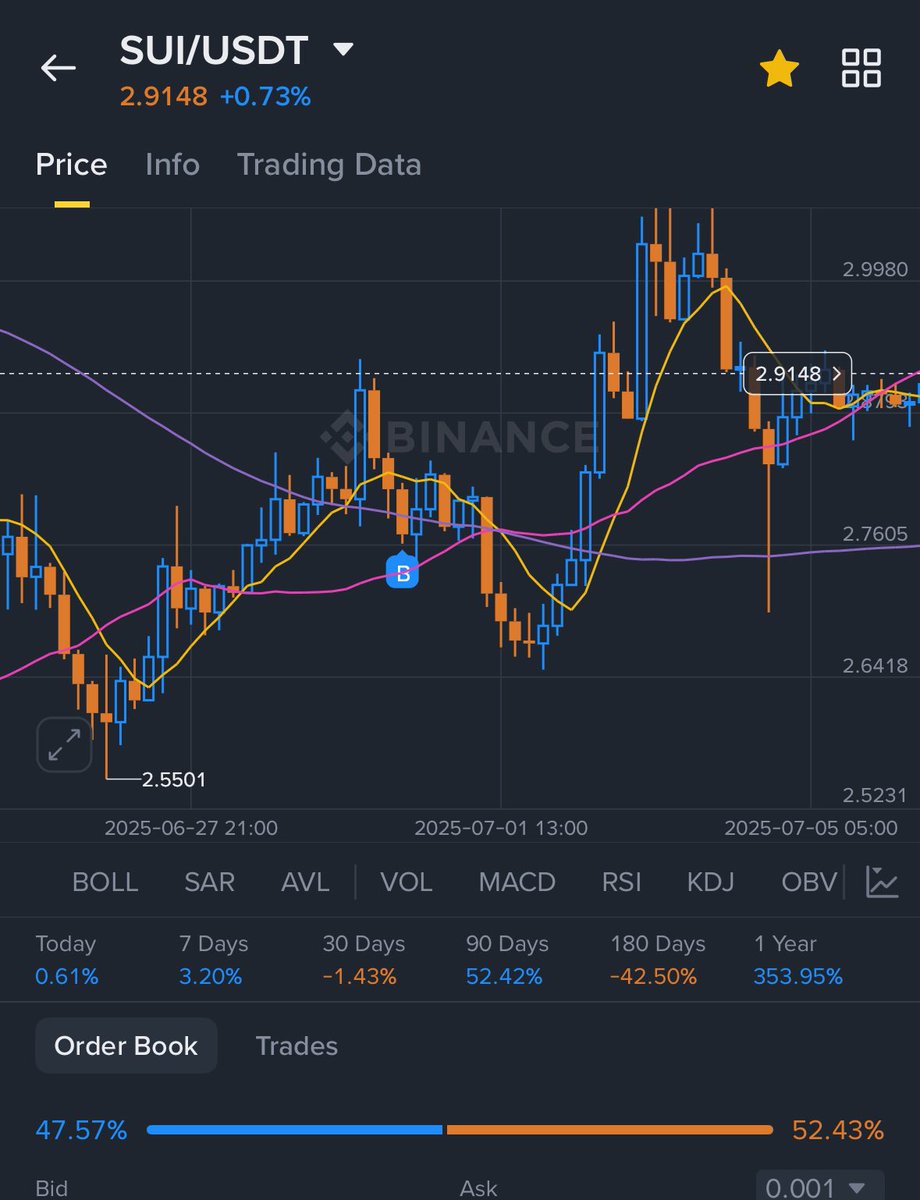Image resolution: width=920 pixels, height=1200 pixels.
Task: Expand the chart to fullscreen
Action: click(x=63, y=744)
